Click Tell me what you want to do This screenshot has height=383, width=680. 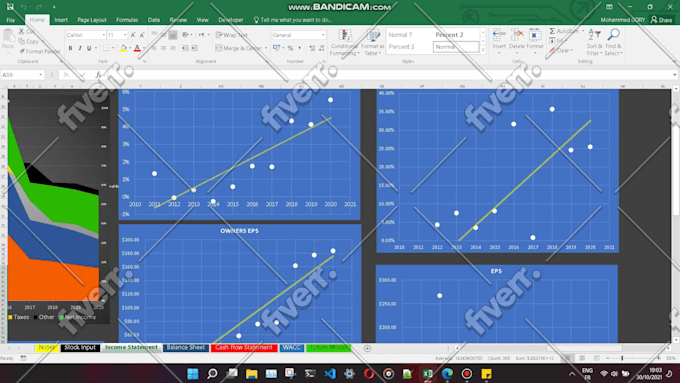coord(292,20)
